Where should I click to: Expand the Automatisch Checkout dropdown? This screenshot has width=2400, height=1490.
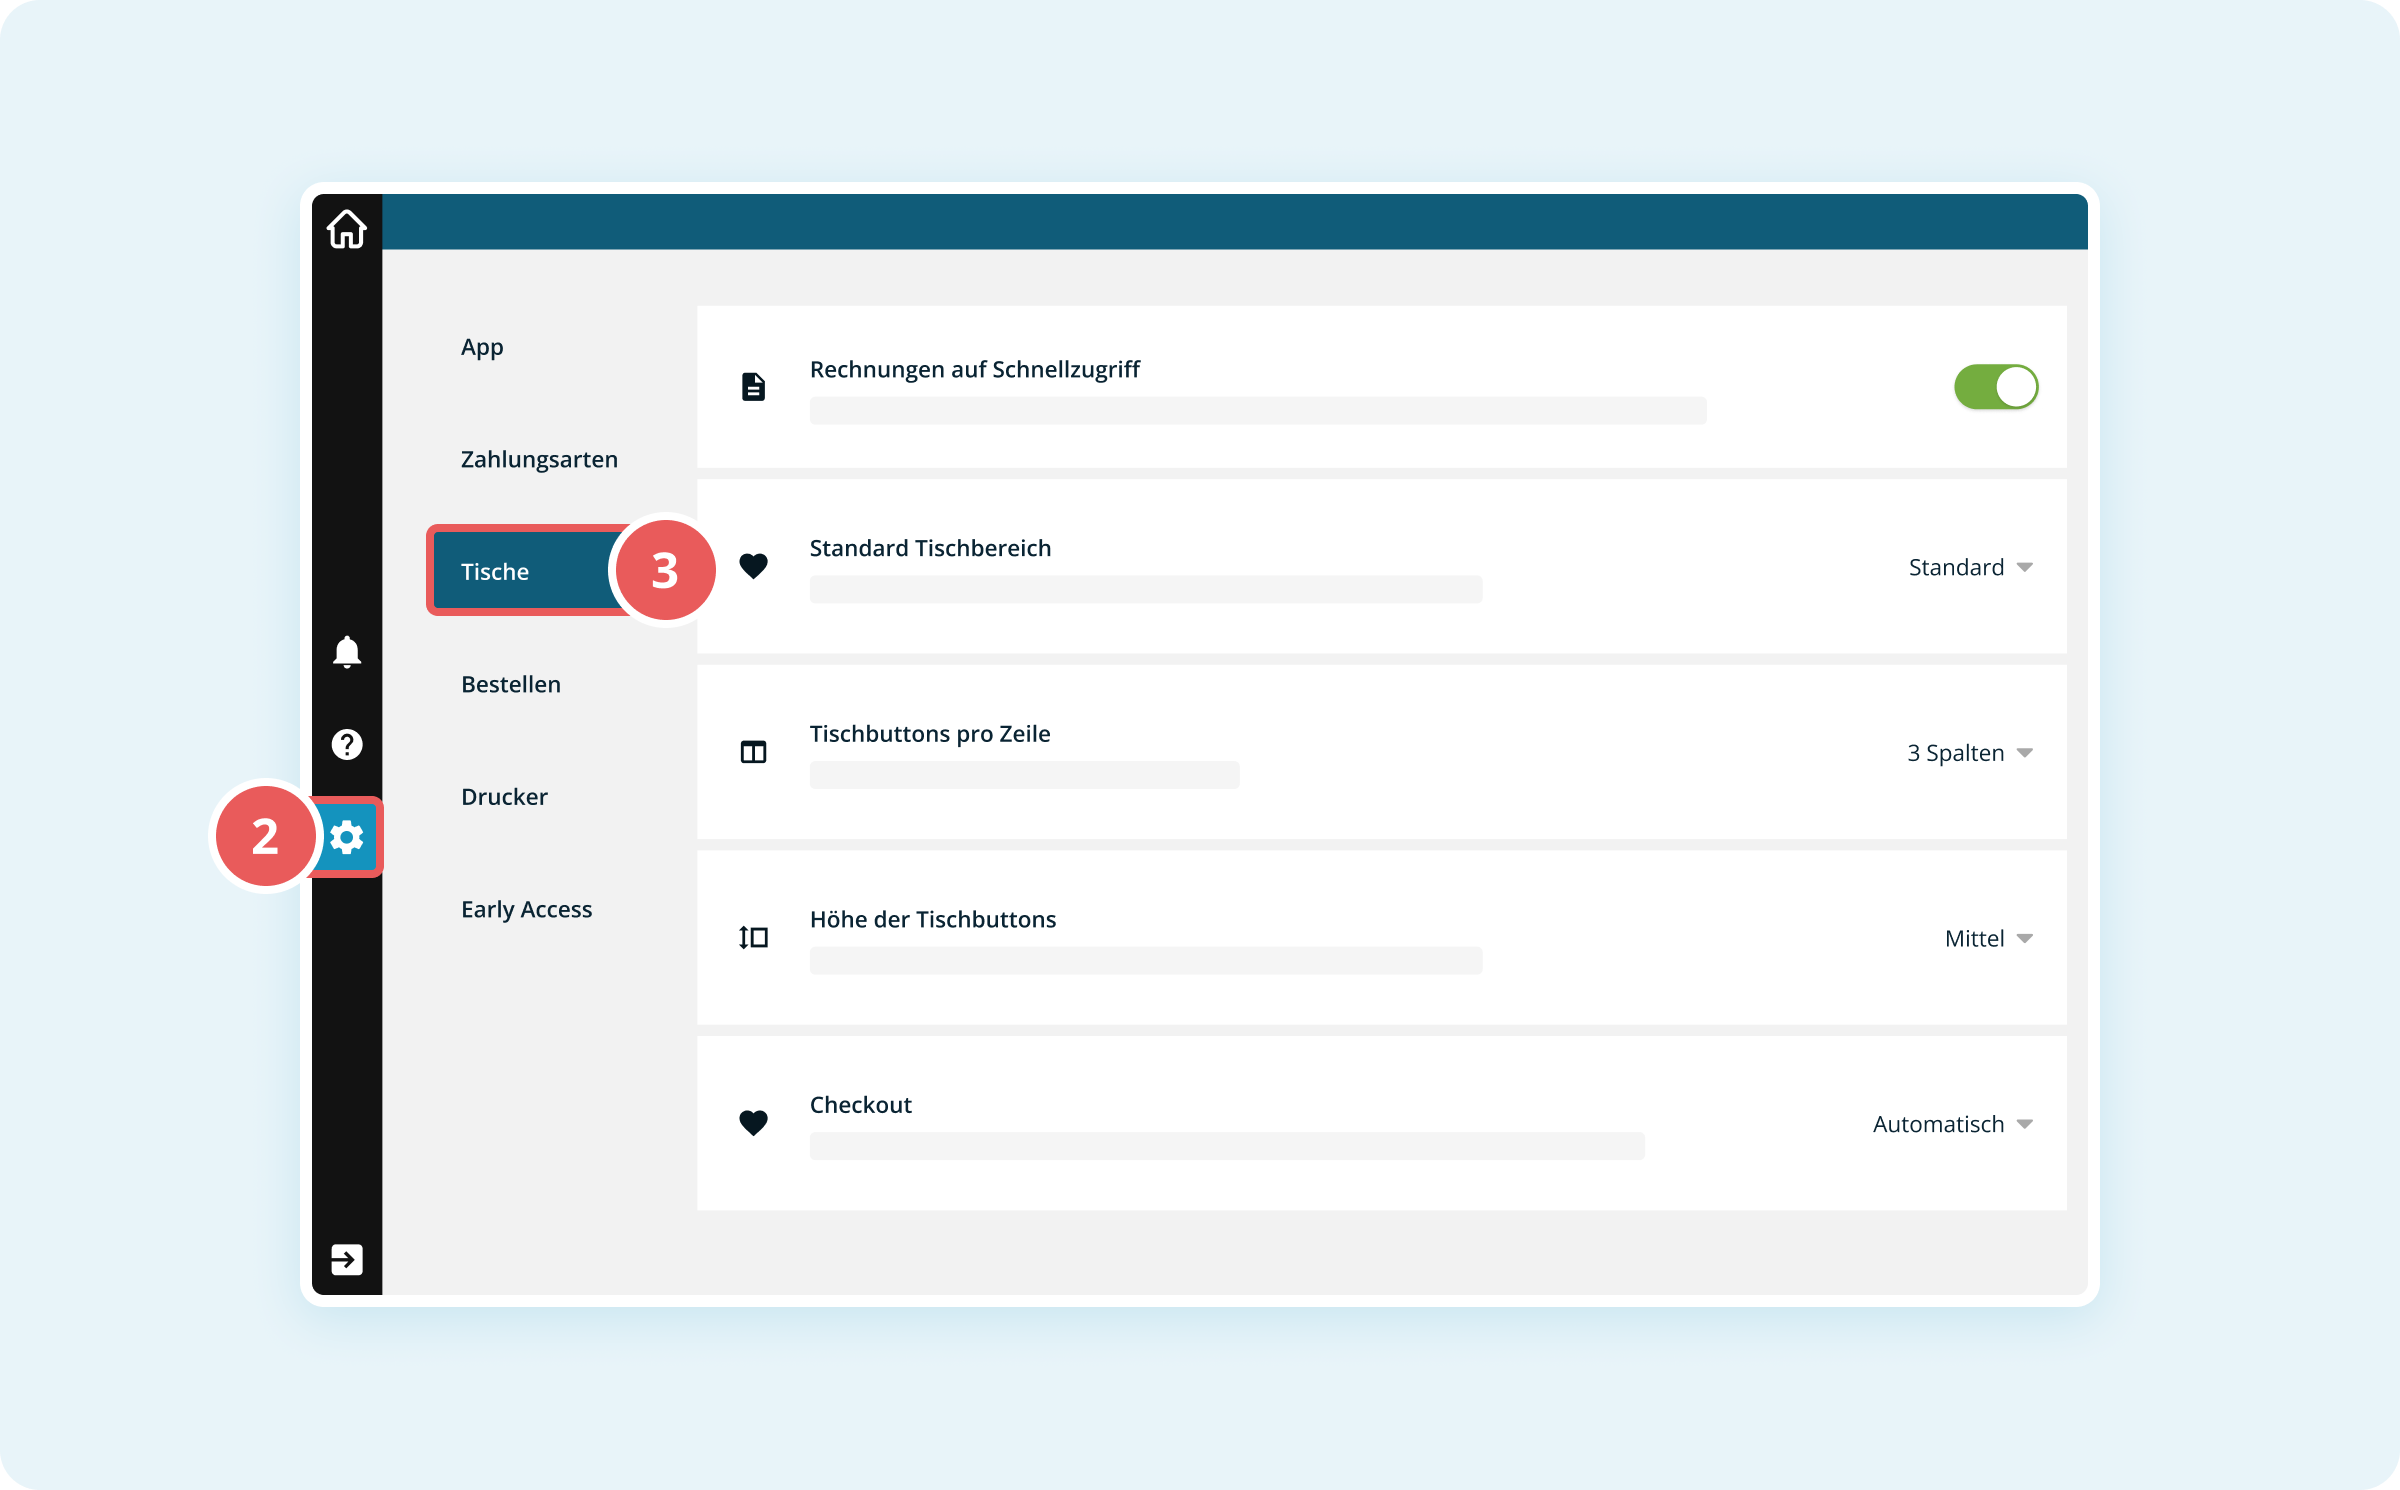coord(1952,1124)
